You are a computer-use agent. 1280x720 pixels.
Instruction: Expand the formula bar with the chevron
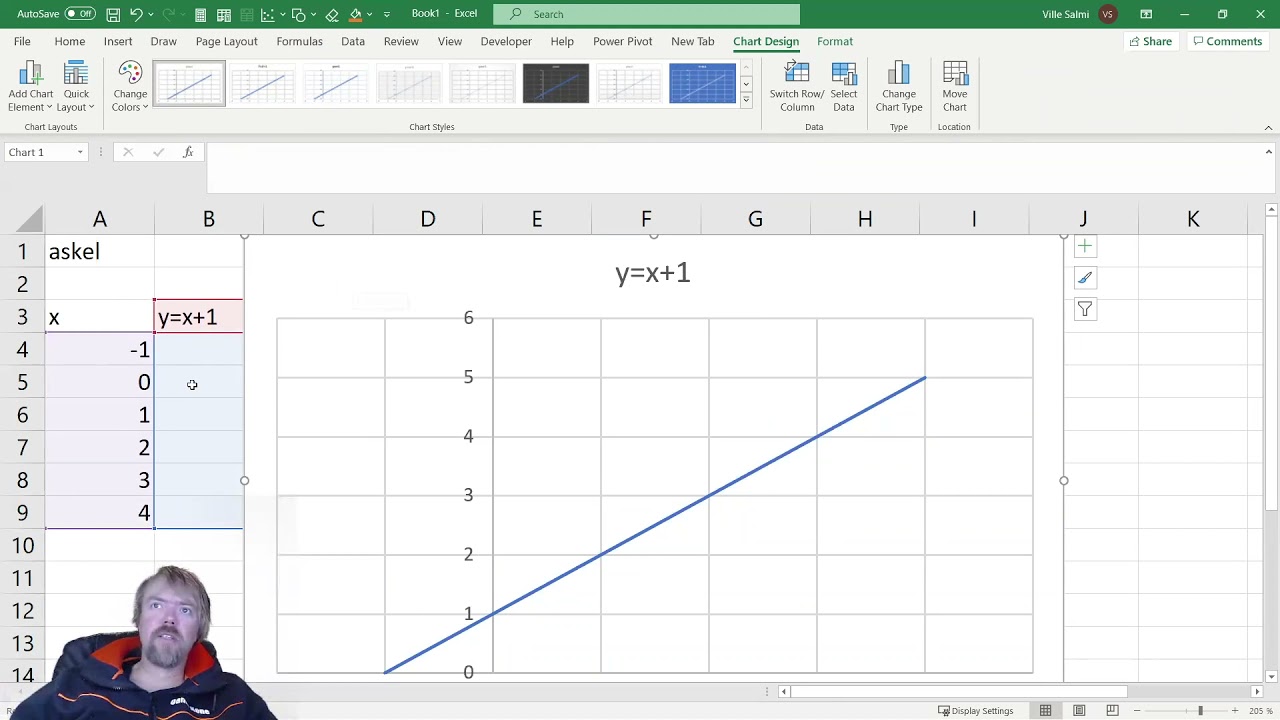[x=1269, y=152]
